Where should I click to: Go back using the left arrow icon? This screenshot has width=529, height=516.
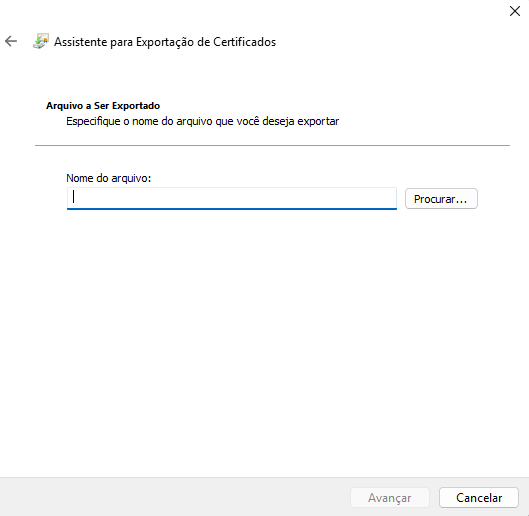click(11, 41)
